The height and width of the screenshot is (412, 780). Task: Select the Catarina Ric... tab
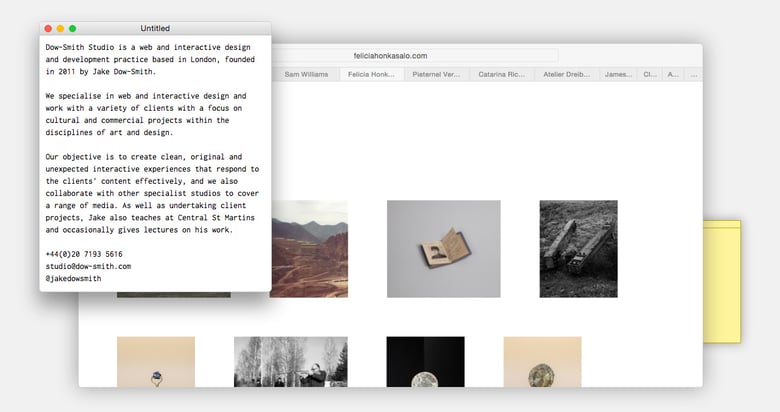click(x=501, y=74)
